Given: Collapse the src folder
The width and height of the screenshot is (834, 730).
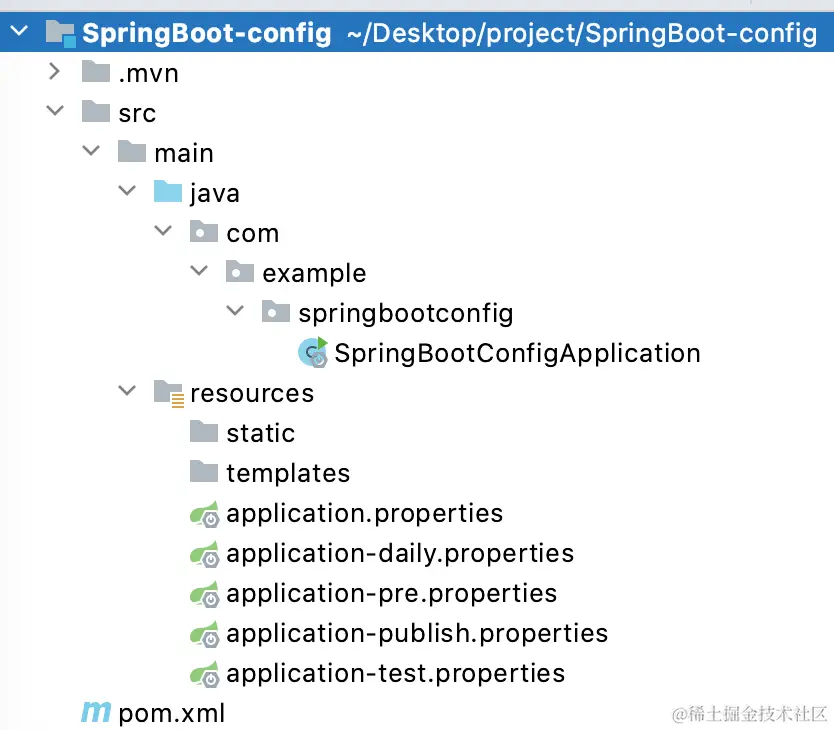Looking at the screenshot, I should [55, 112].
